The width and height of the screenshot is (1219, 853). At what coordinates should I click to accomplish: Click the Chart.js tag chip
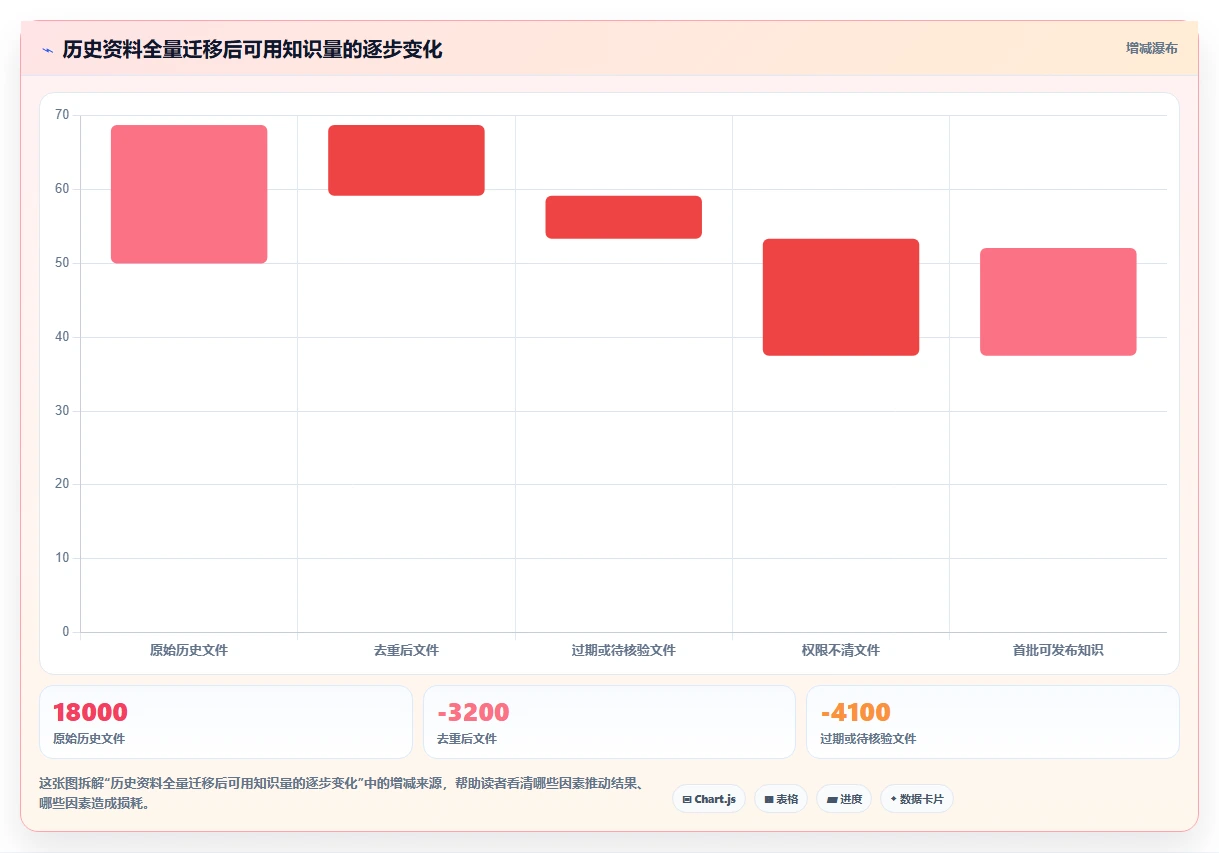709,799
